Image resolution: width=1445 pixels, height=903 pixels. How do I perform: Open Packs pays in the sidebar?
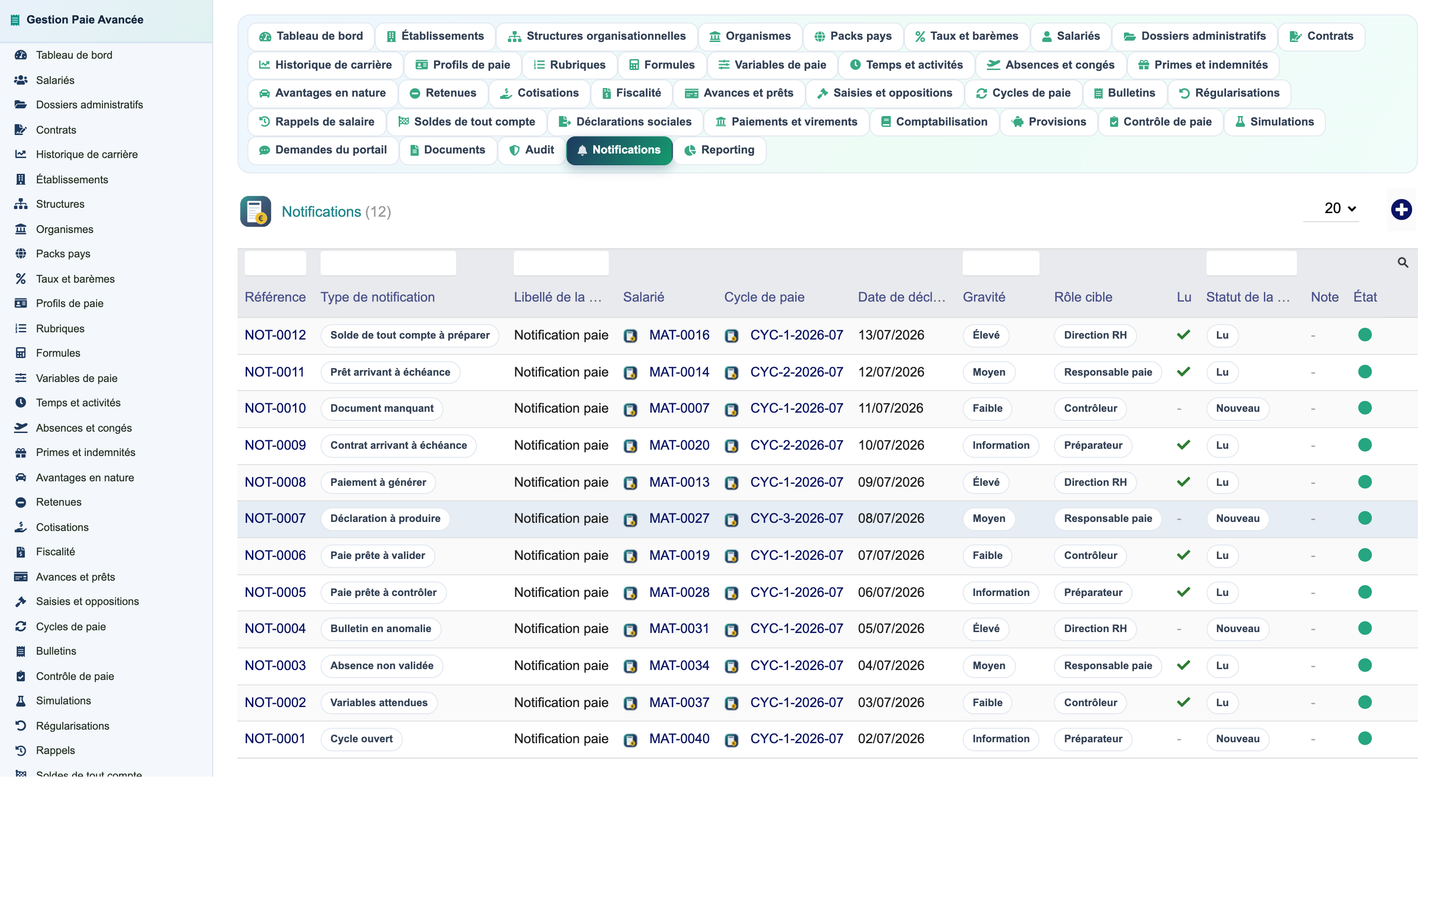pos(63,254)
